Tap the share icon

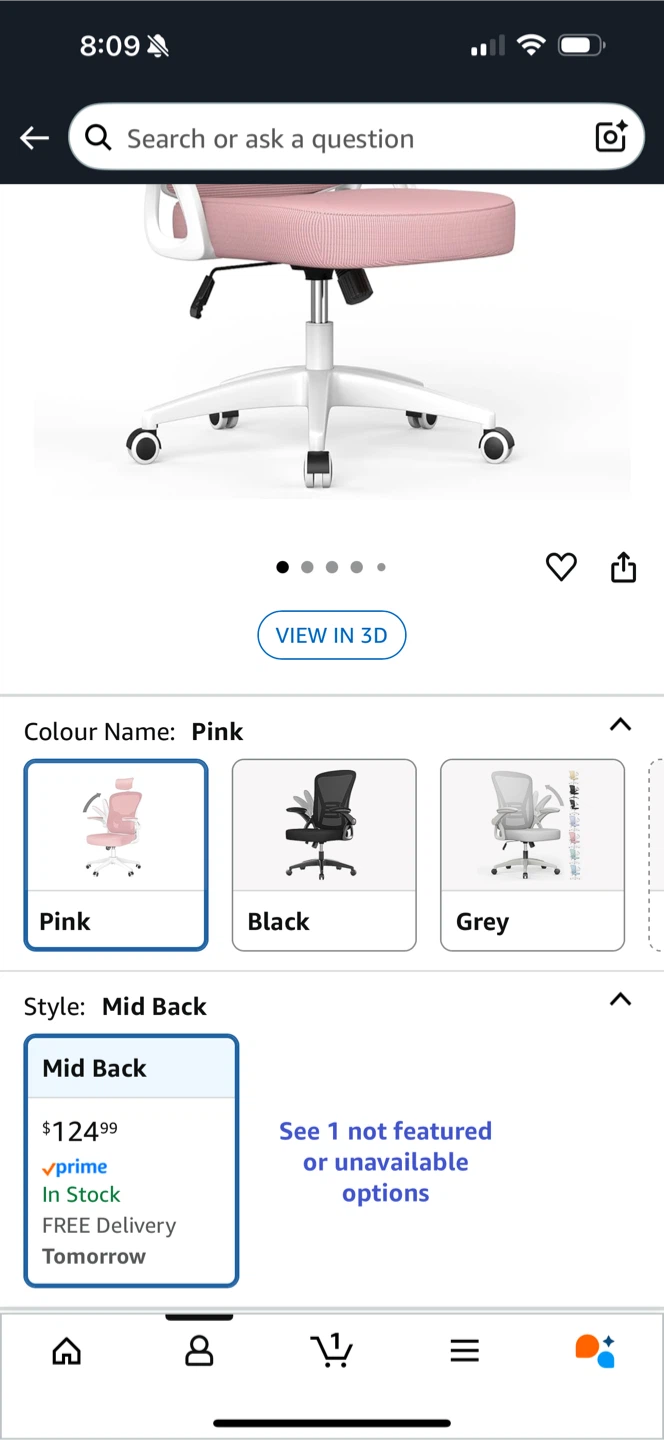[x=623, y=567]
